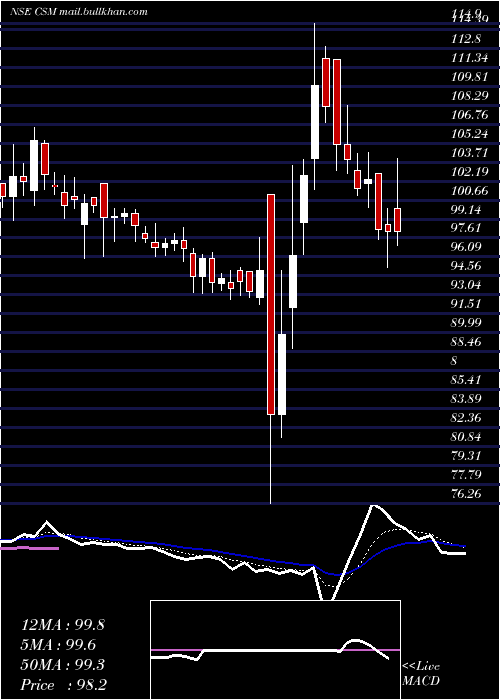Click the 79.31 price axis label
500x700 pixels.
coord(466,456)
